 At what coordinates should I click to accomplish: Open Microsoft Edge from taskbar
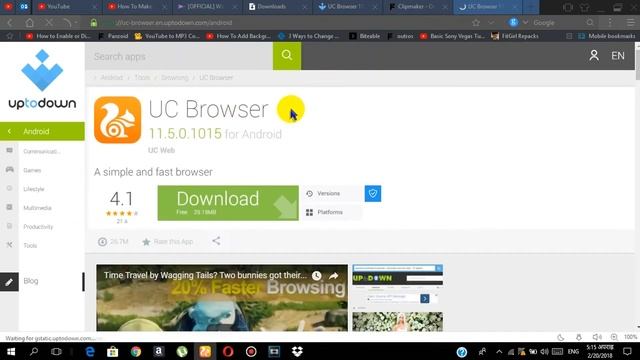90,351
